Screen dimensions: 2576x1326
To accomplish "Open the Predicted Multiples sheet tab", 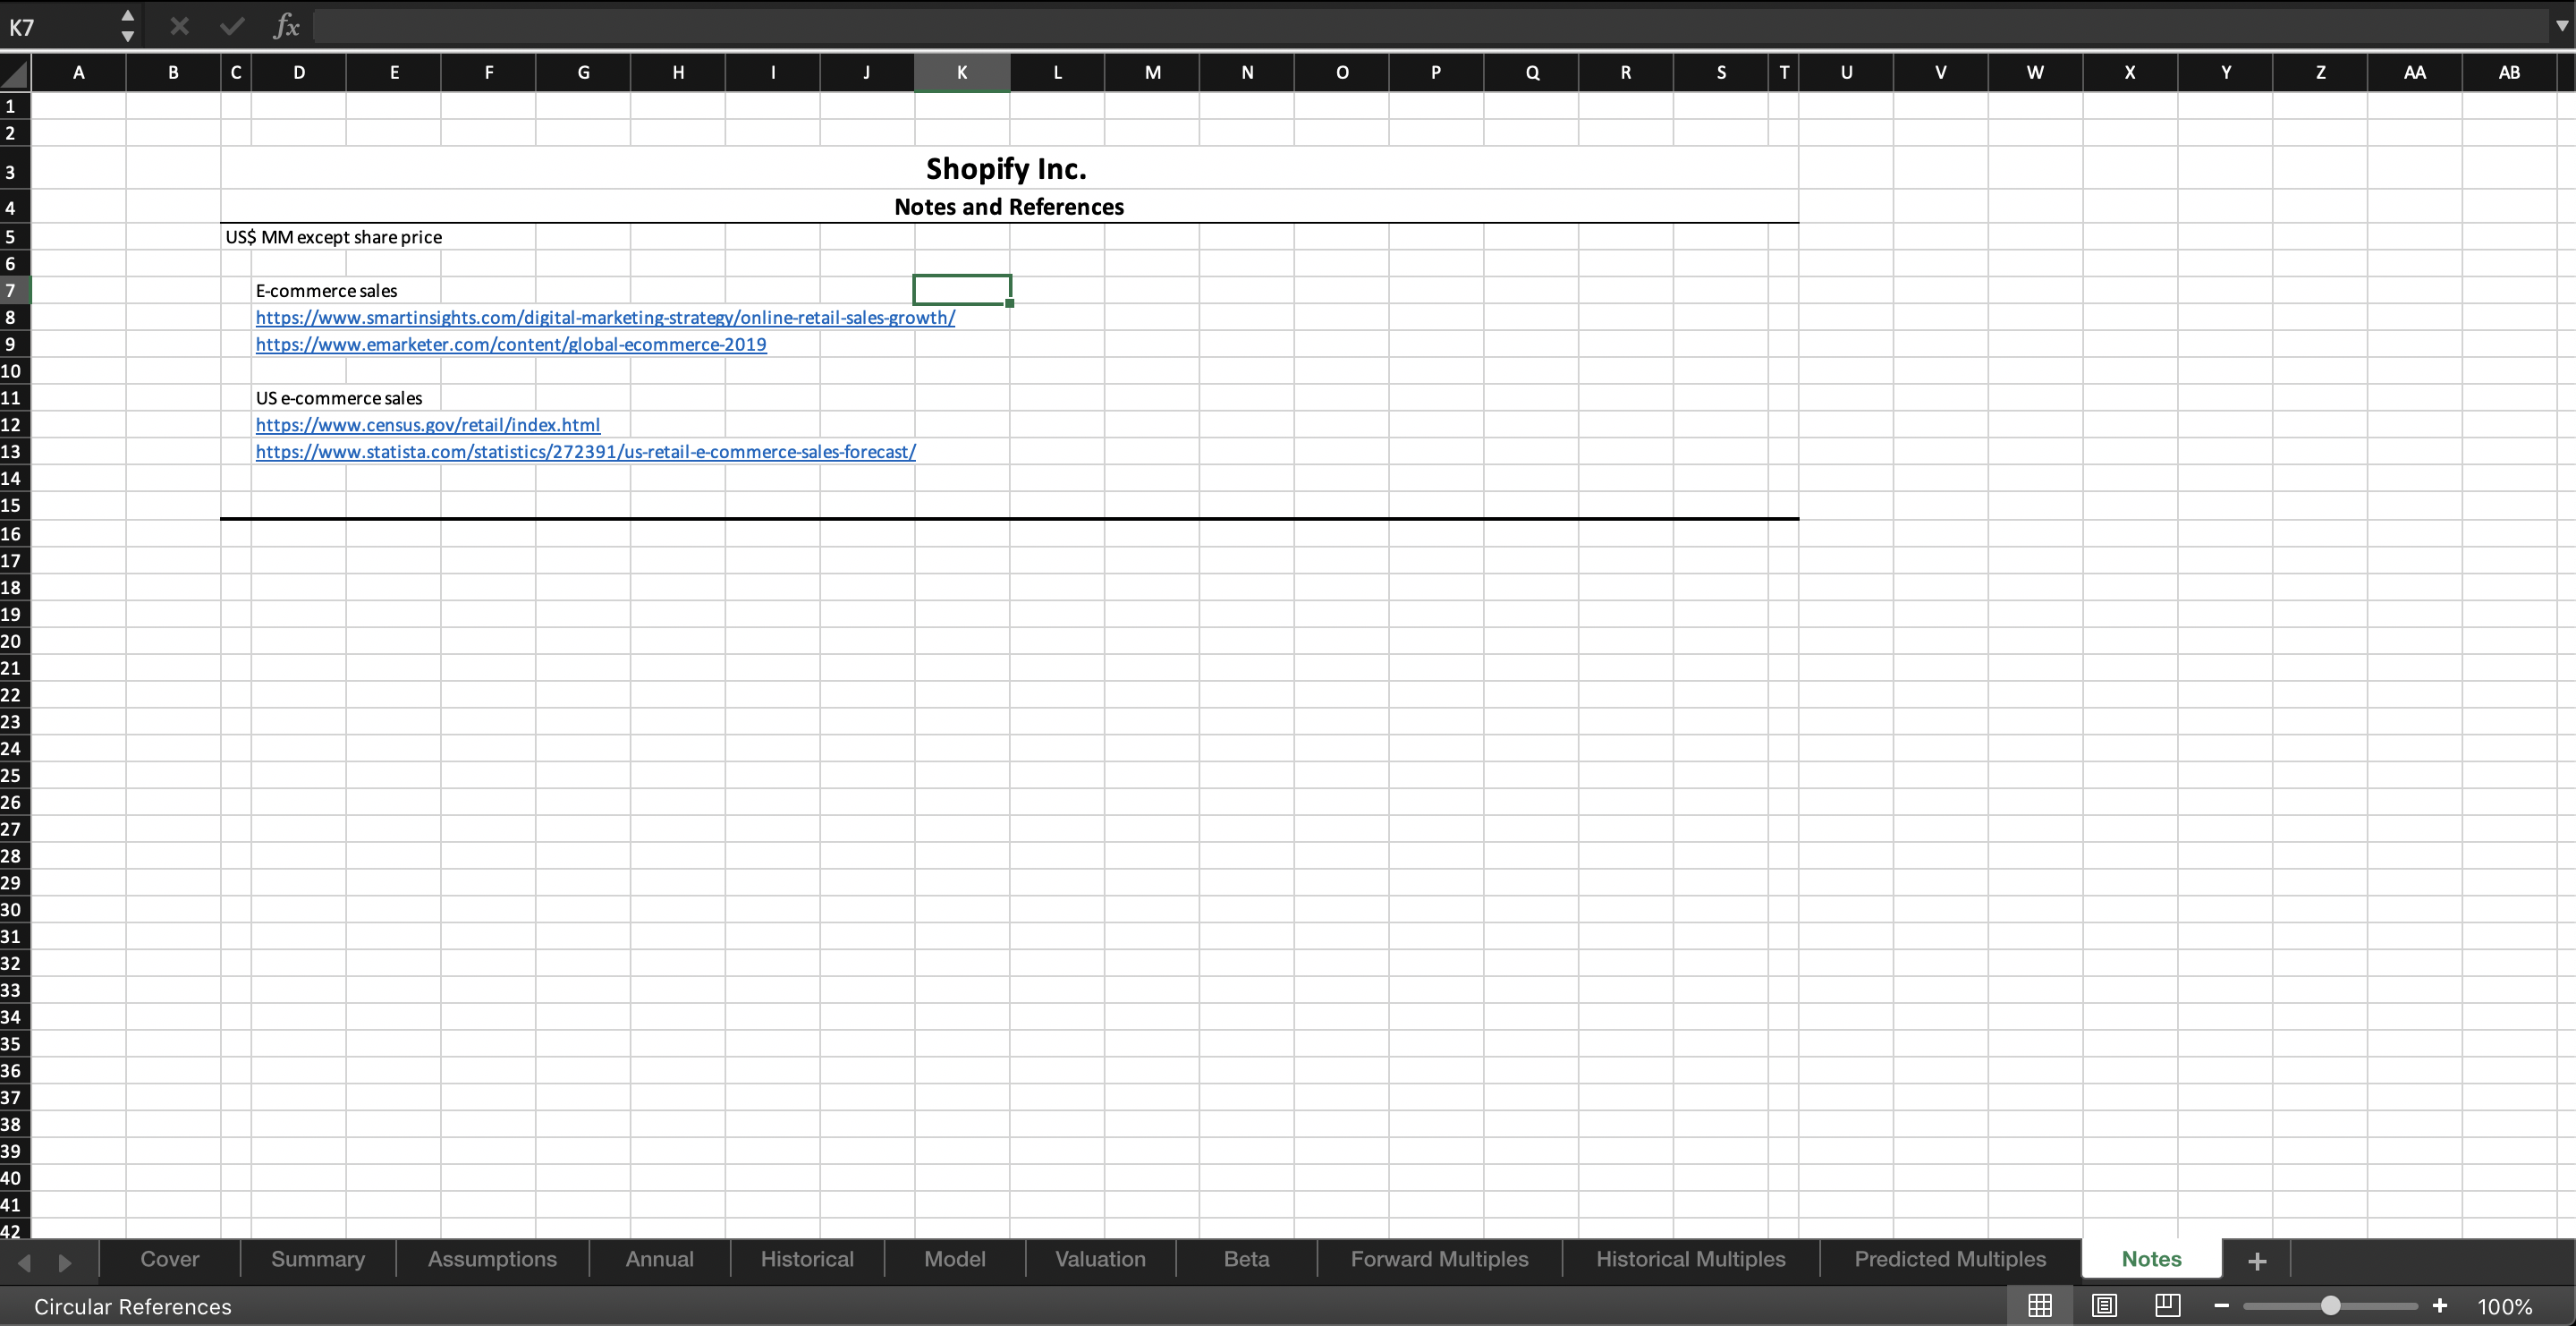I will (x=1950, y=1259).
